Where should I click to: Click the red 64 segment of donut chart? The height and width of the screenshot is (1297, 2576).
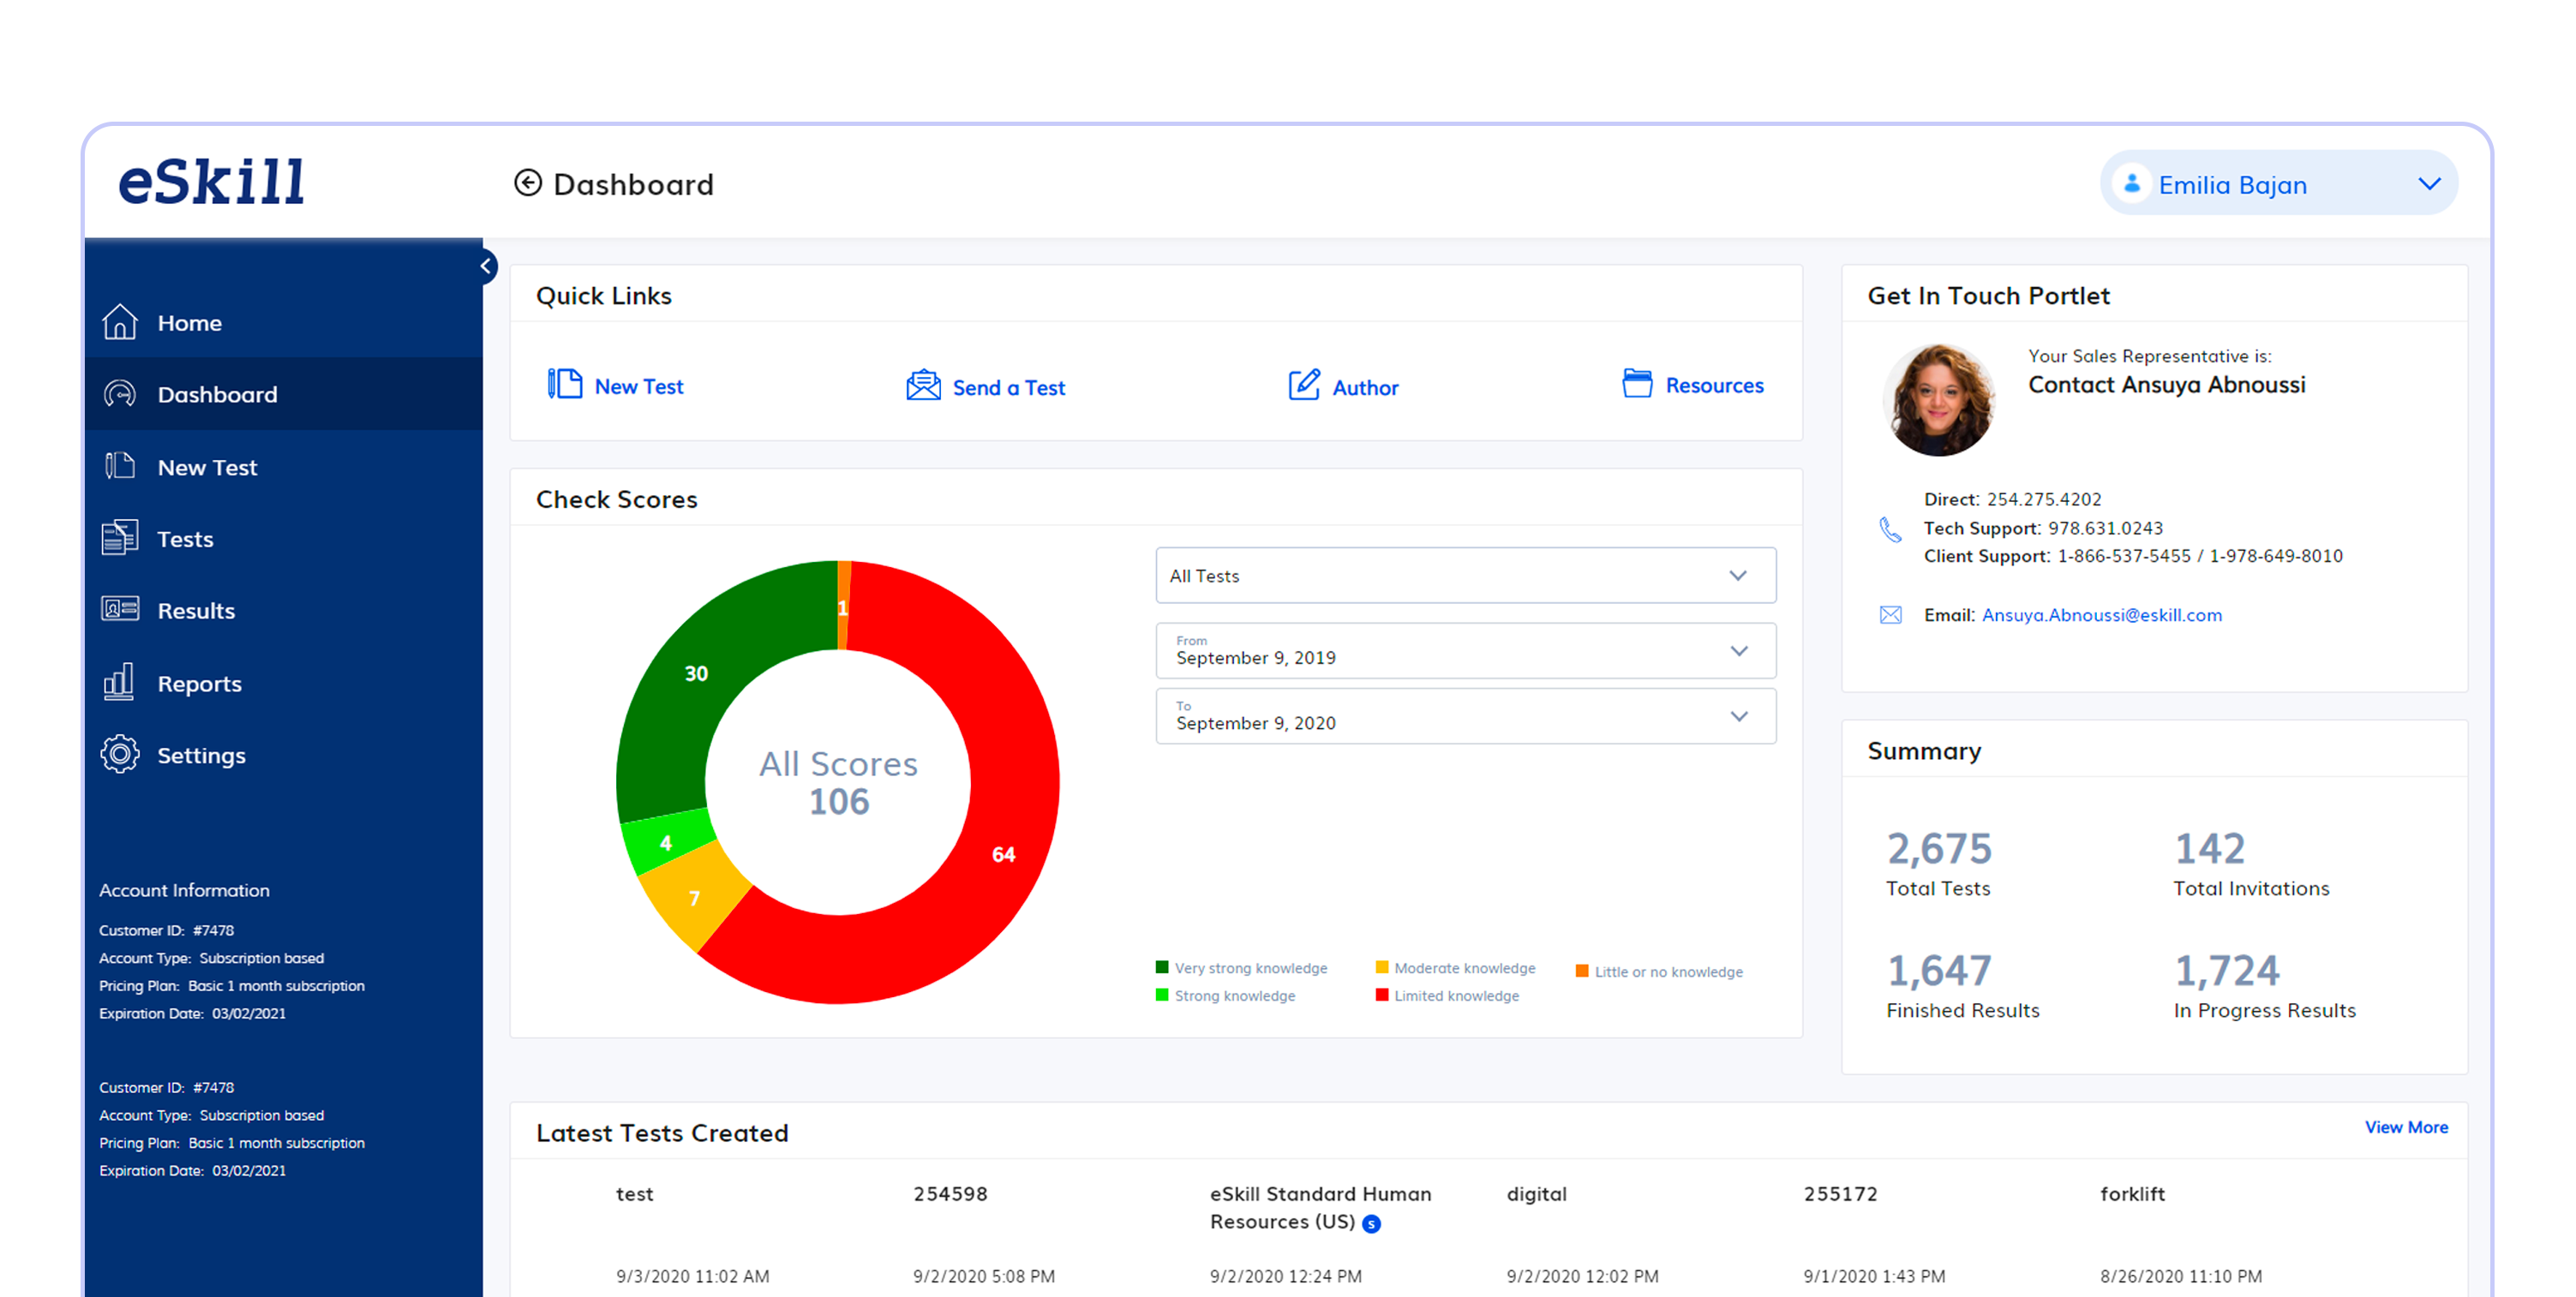coord(1003,853)
